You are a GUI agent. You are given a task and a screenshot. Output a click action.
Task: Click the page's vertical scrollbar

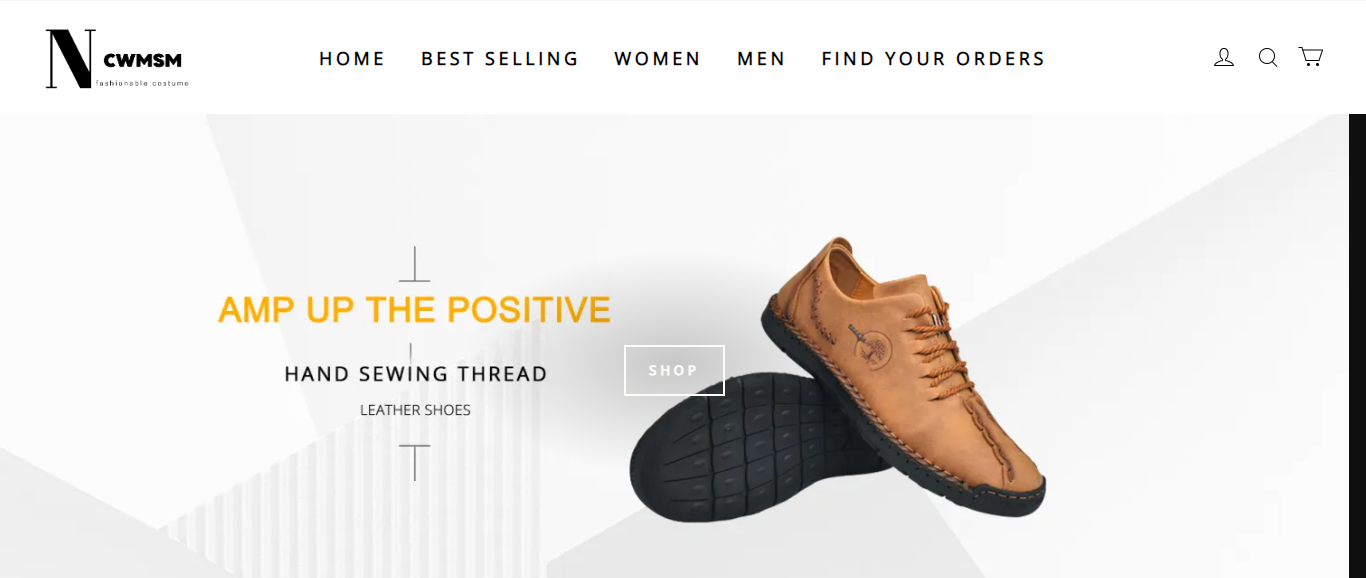coord(1357,346)
